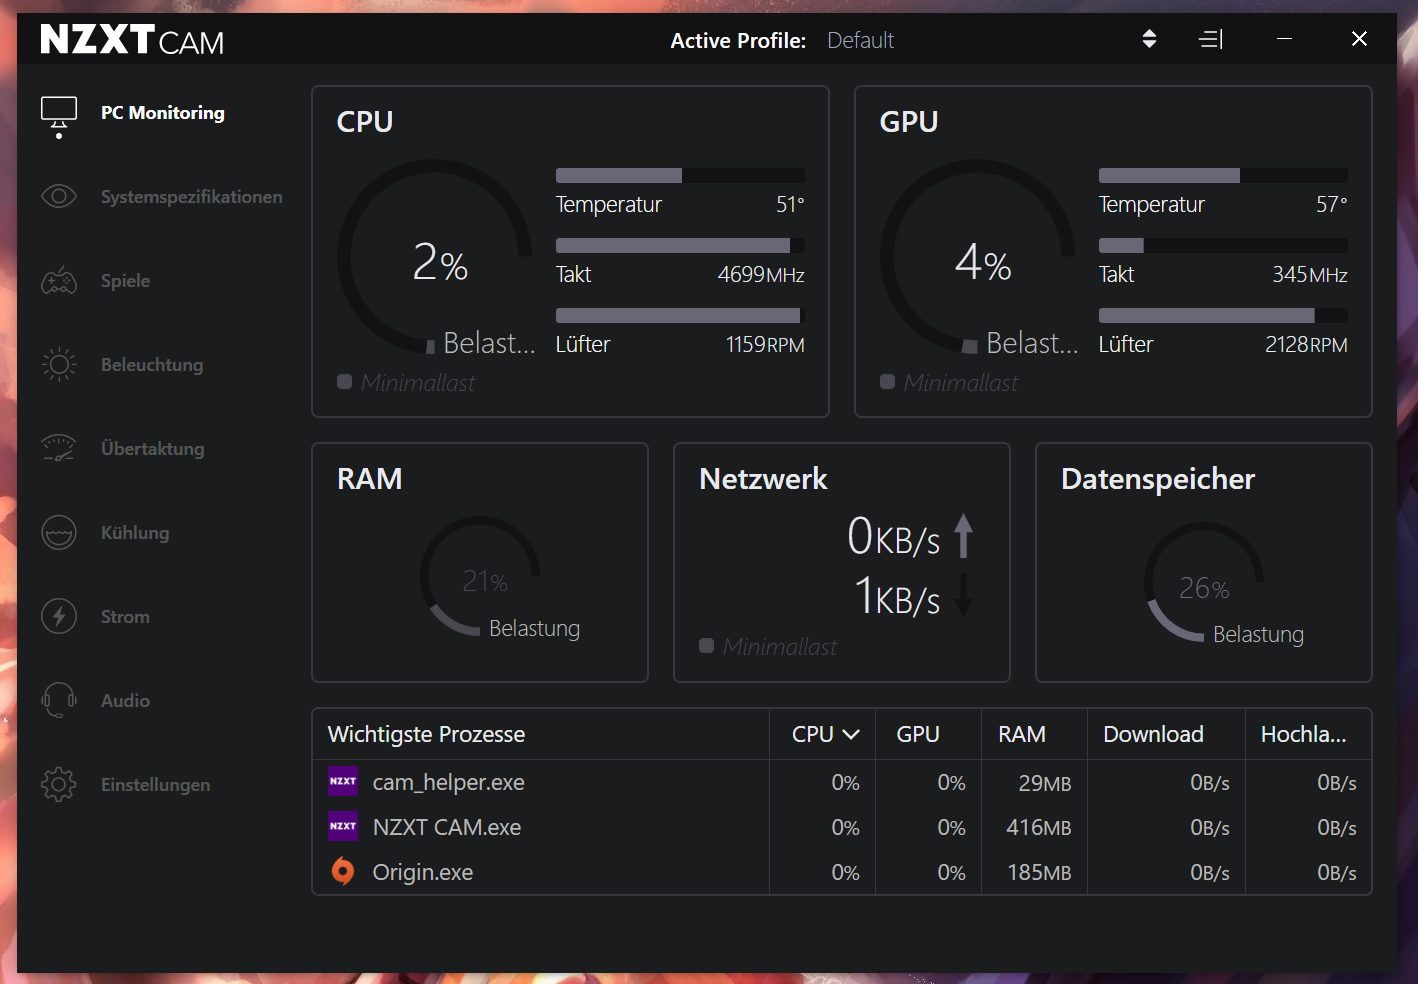Image resolution: width=1418 pixels, height=984 pixels.
Task: Click the CPU Temperatur bar
Action: pyautogui.click(x=680, y=175)
